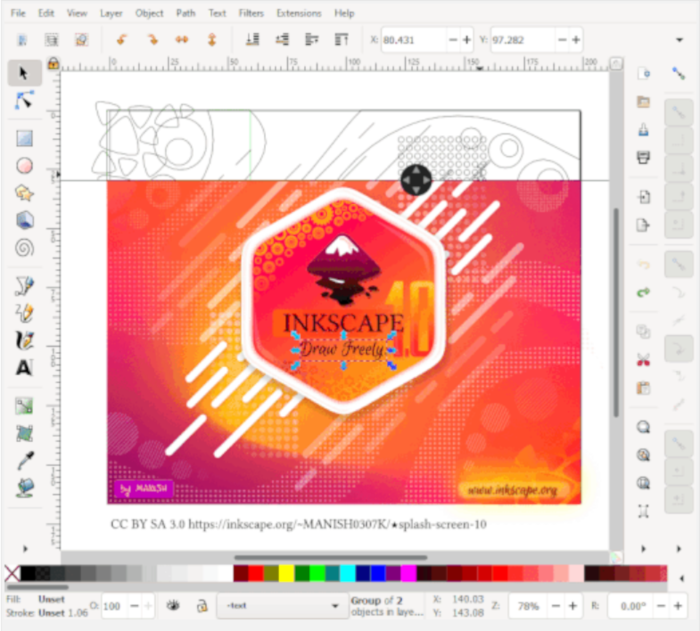Lower selection to bottom
This screenshot has width=700, height=631.
point(253,40)
